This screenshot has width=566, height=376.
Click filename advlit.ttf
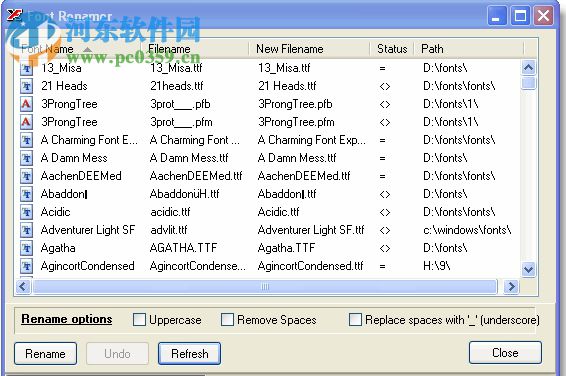click(169, 230)
